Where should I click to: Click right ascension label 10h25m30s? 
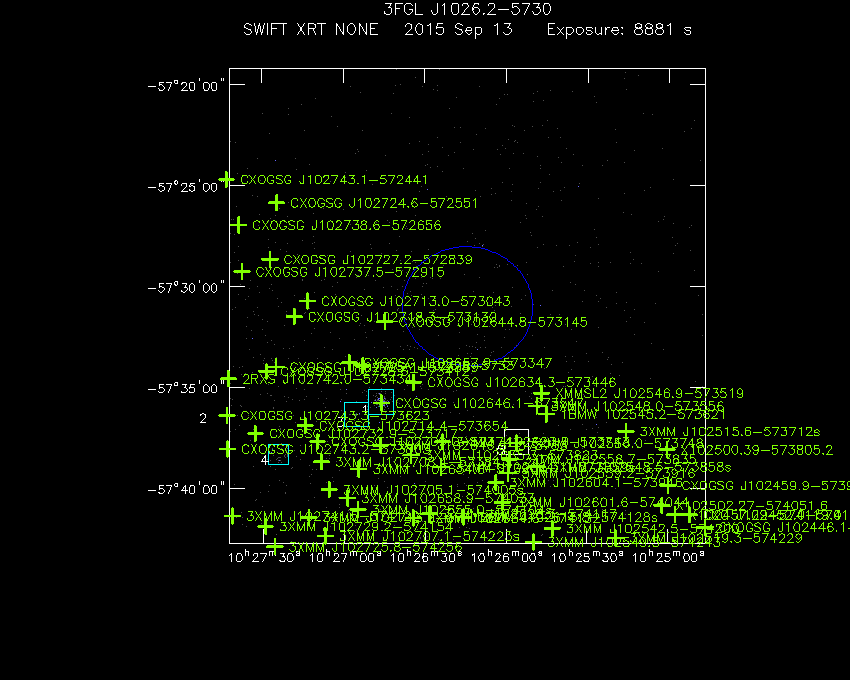tap(588, 557)
